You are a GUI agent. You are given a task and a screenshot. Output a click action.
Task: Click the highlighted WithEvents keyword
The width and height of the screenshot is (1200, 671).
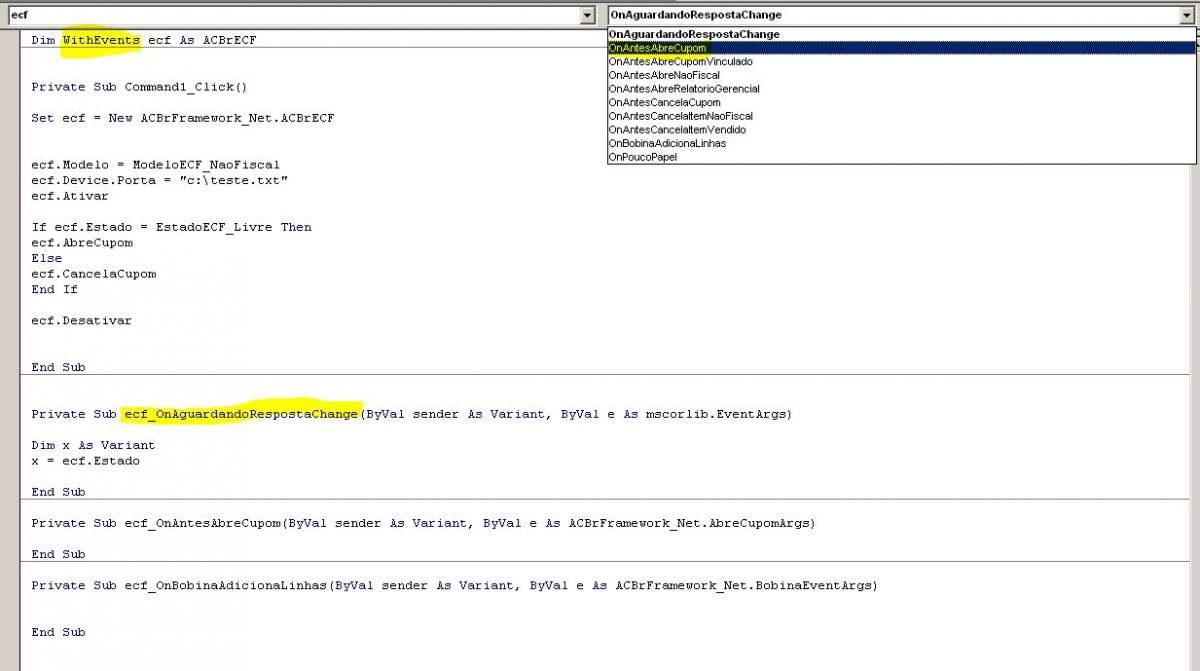click(x=101, y=40)
